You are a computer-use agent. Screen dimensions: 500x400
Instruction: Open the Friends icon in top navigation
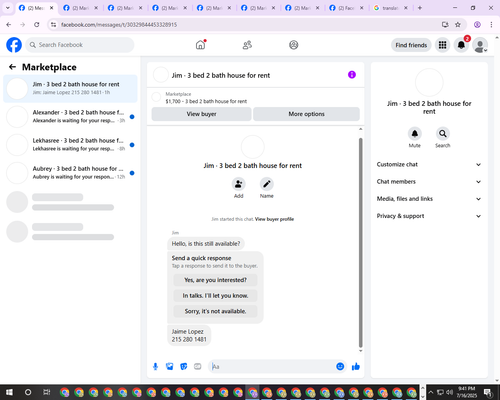(247, 45)
